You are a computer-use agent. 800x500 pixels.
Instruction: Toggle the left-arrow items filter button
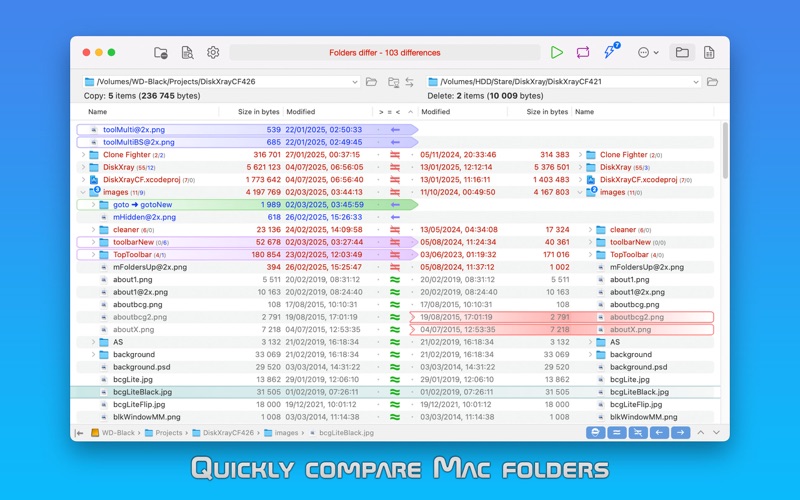click(659, 433)
